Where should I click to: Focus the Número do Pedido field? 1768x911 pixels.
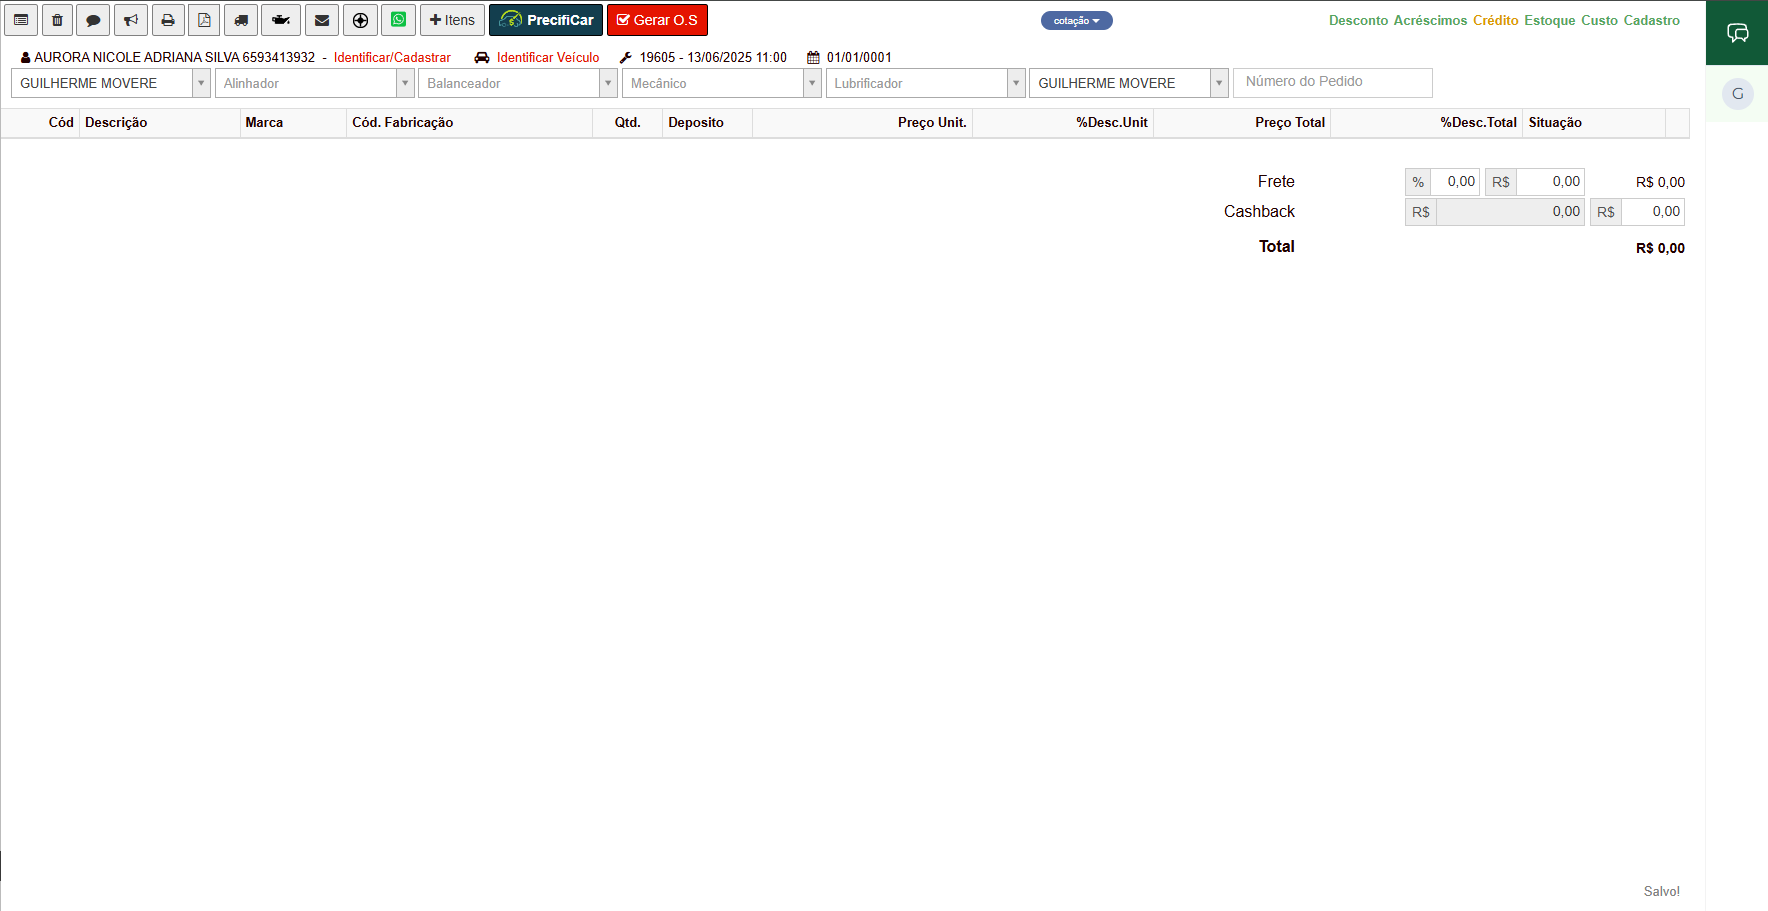point(1333,82)
